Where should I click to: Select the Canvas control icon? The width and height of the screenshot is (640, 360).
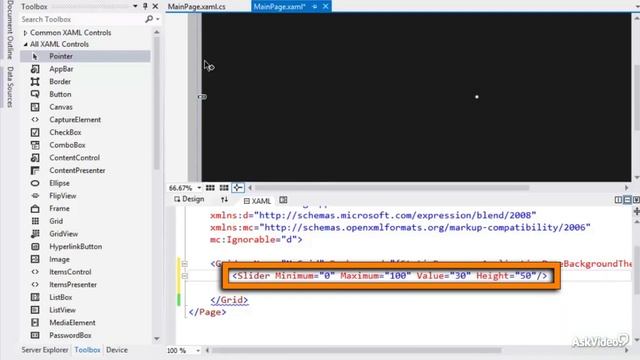(x=35, y=107)
